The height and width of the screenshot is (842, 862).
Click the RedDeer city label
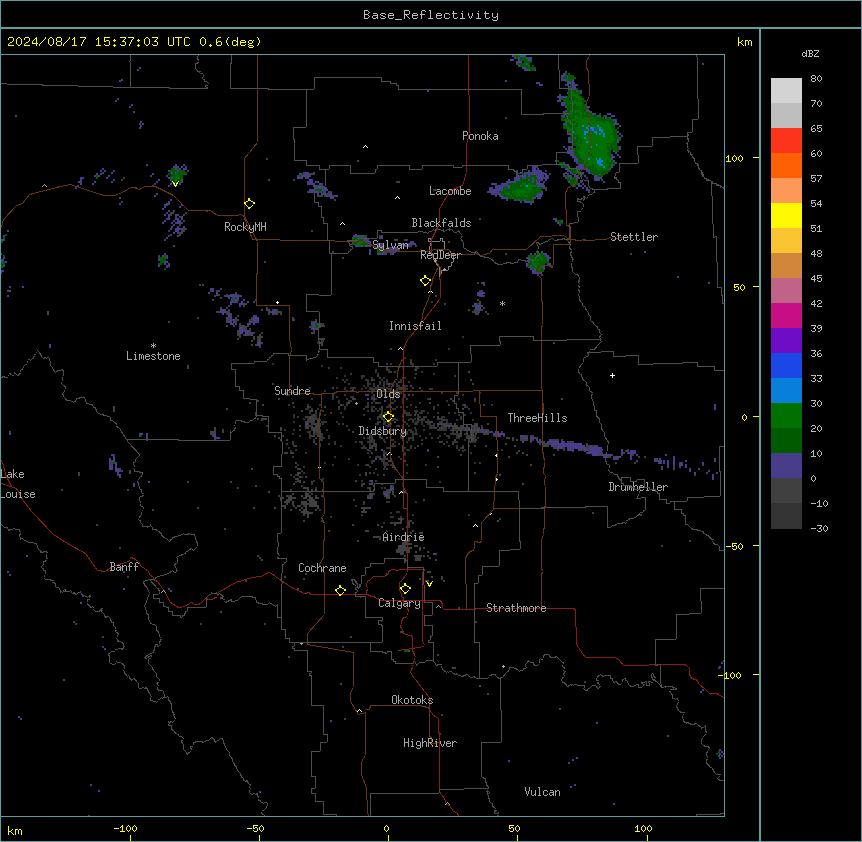coord(440,255)
